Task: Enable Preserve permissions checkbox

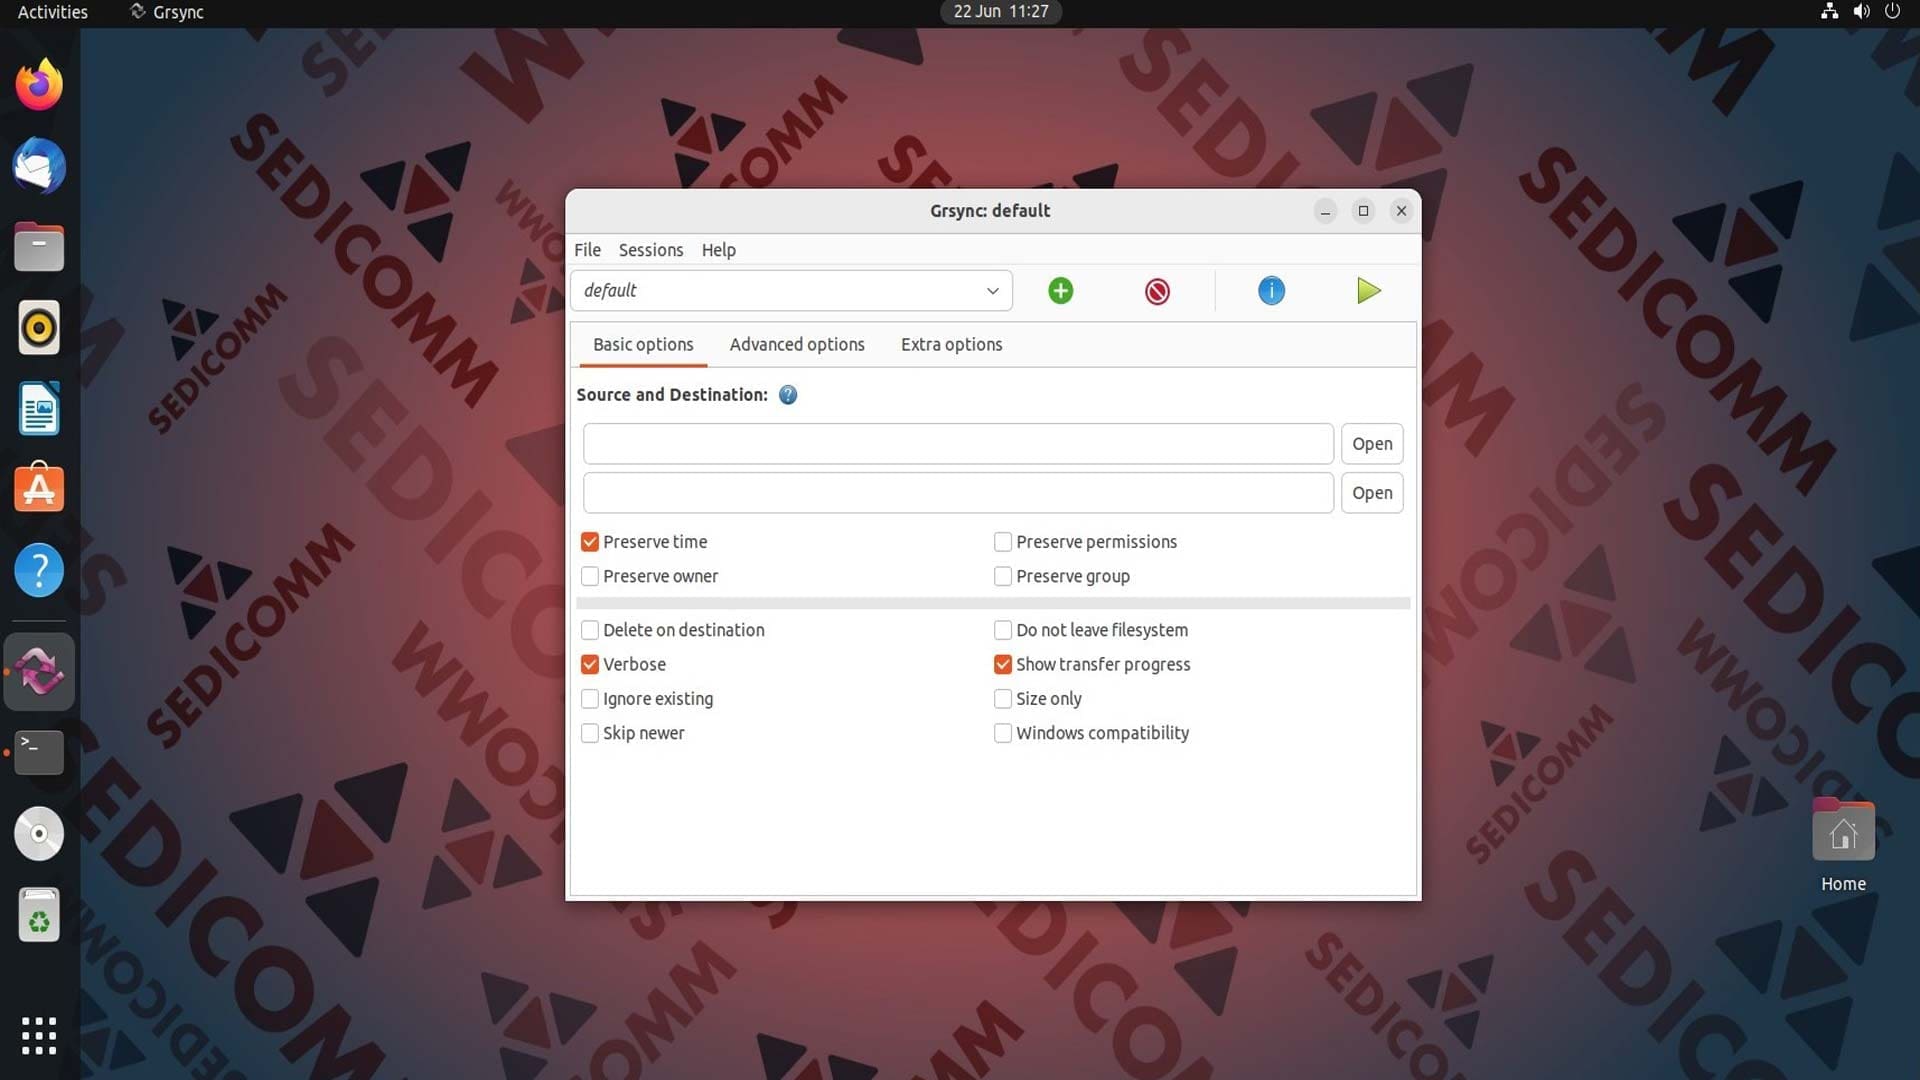Action: point(1003,542)
